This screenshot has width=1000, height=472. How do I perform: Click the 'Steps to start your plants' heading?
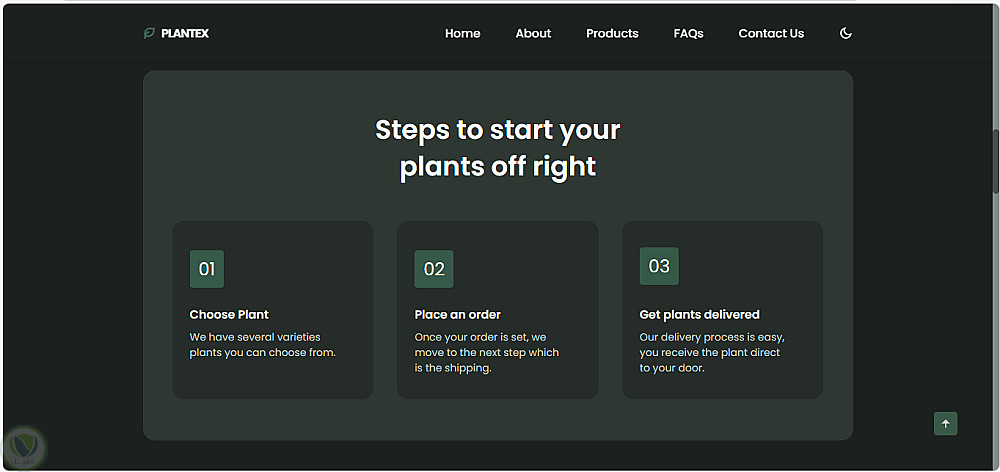pyautogui.click(x=498, y=148)
